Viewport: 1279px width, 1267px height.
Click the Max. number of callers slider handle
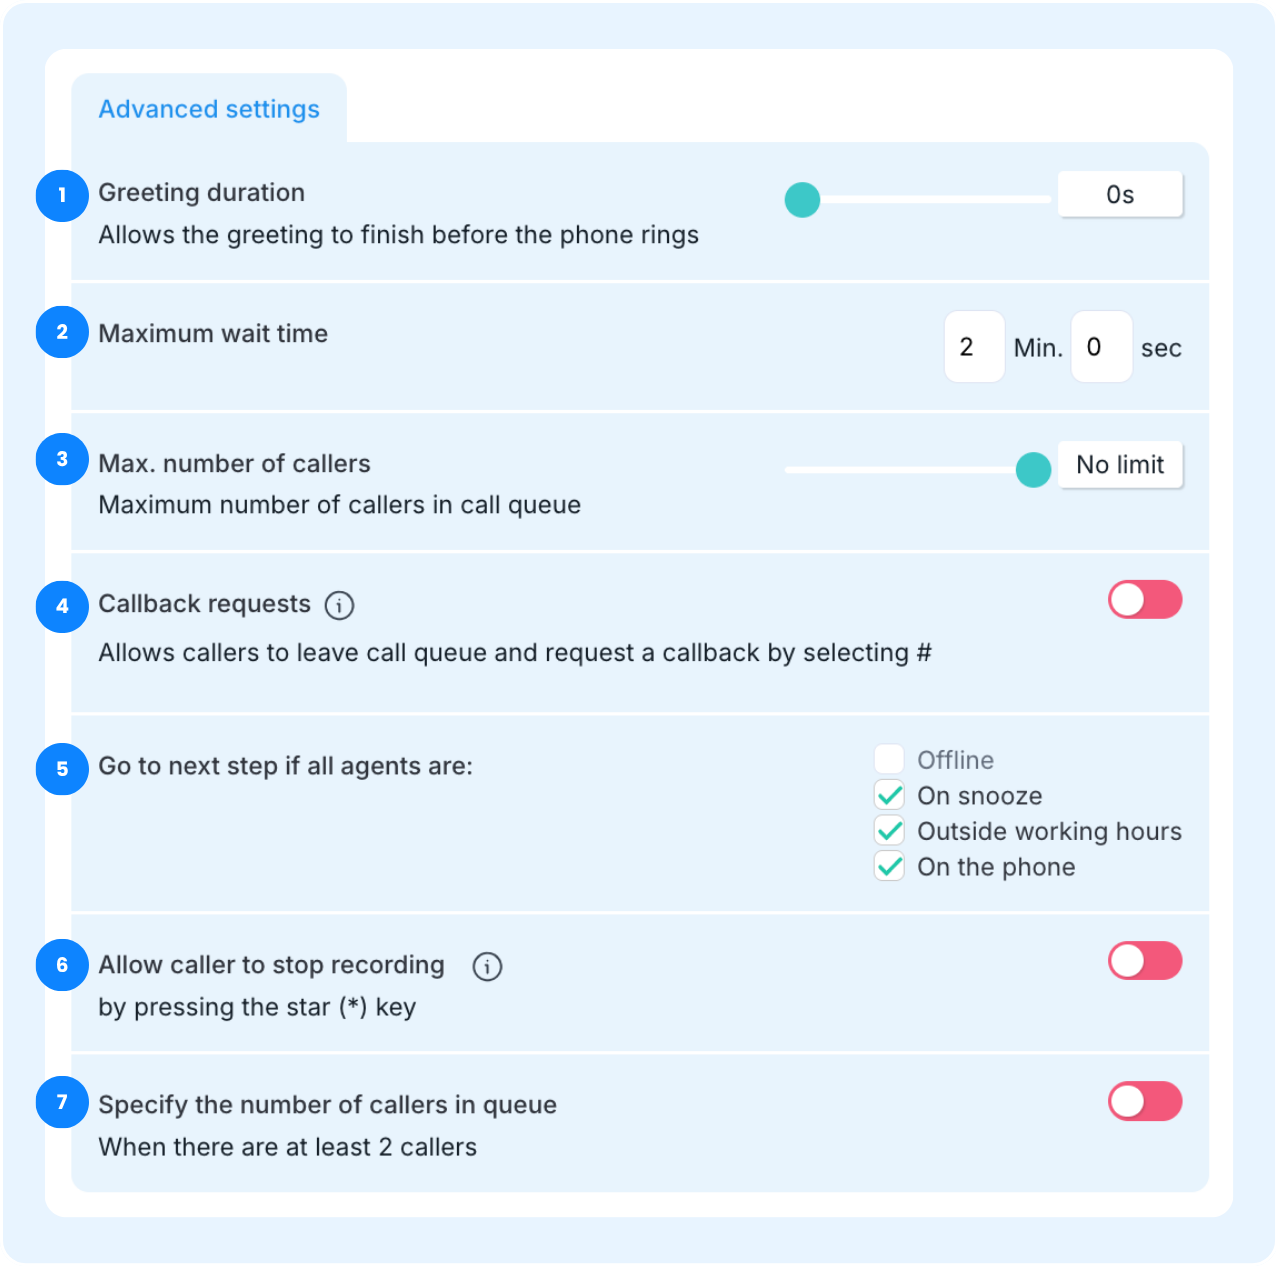tap(1033, 469)
